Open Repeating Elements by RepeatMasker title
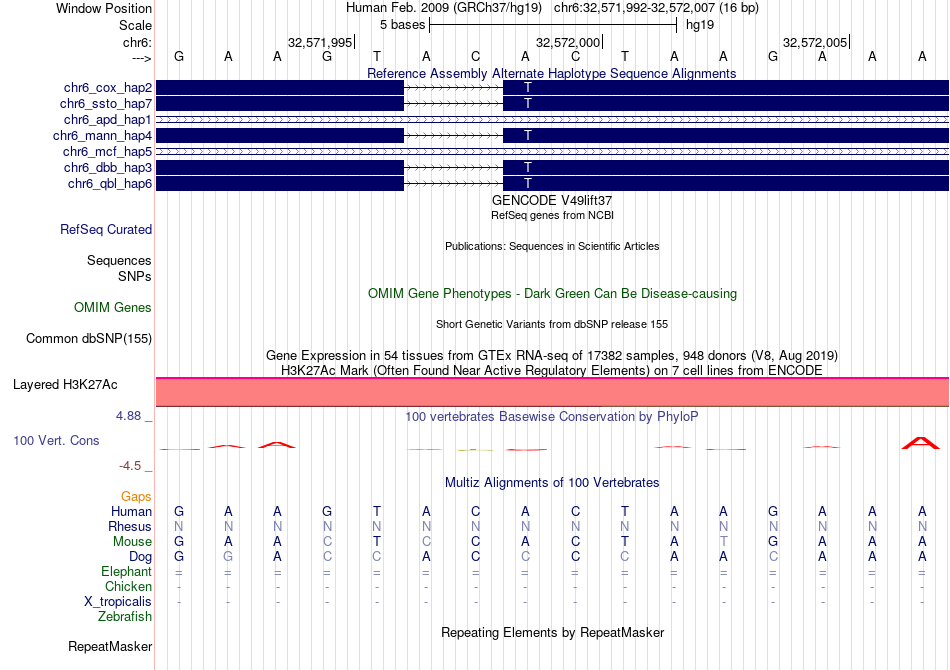 pyautogui.click(x=552, y=632)
